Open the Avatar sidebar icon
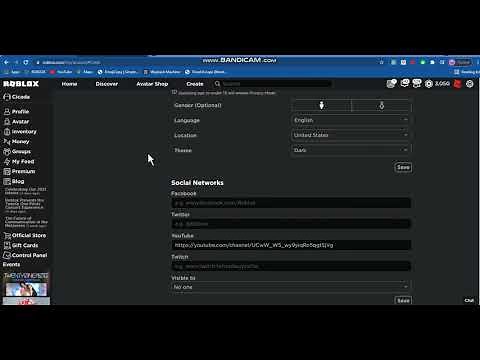 pos(7,122)
